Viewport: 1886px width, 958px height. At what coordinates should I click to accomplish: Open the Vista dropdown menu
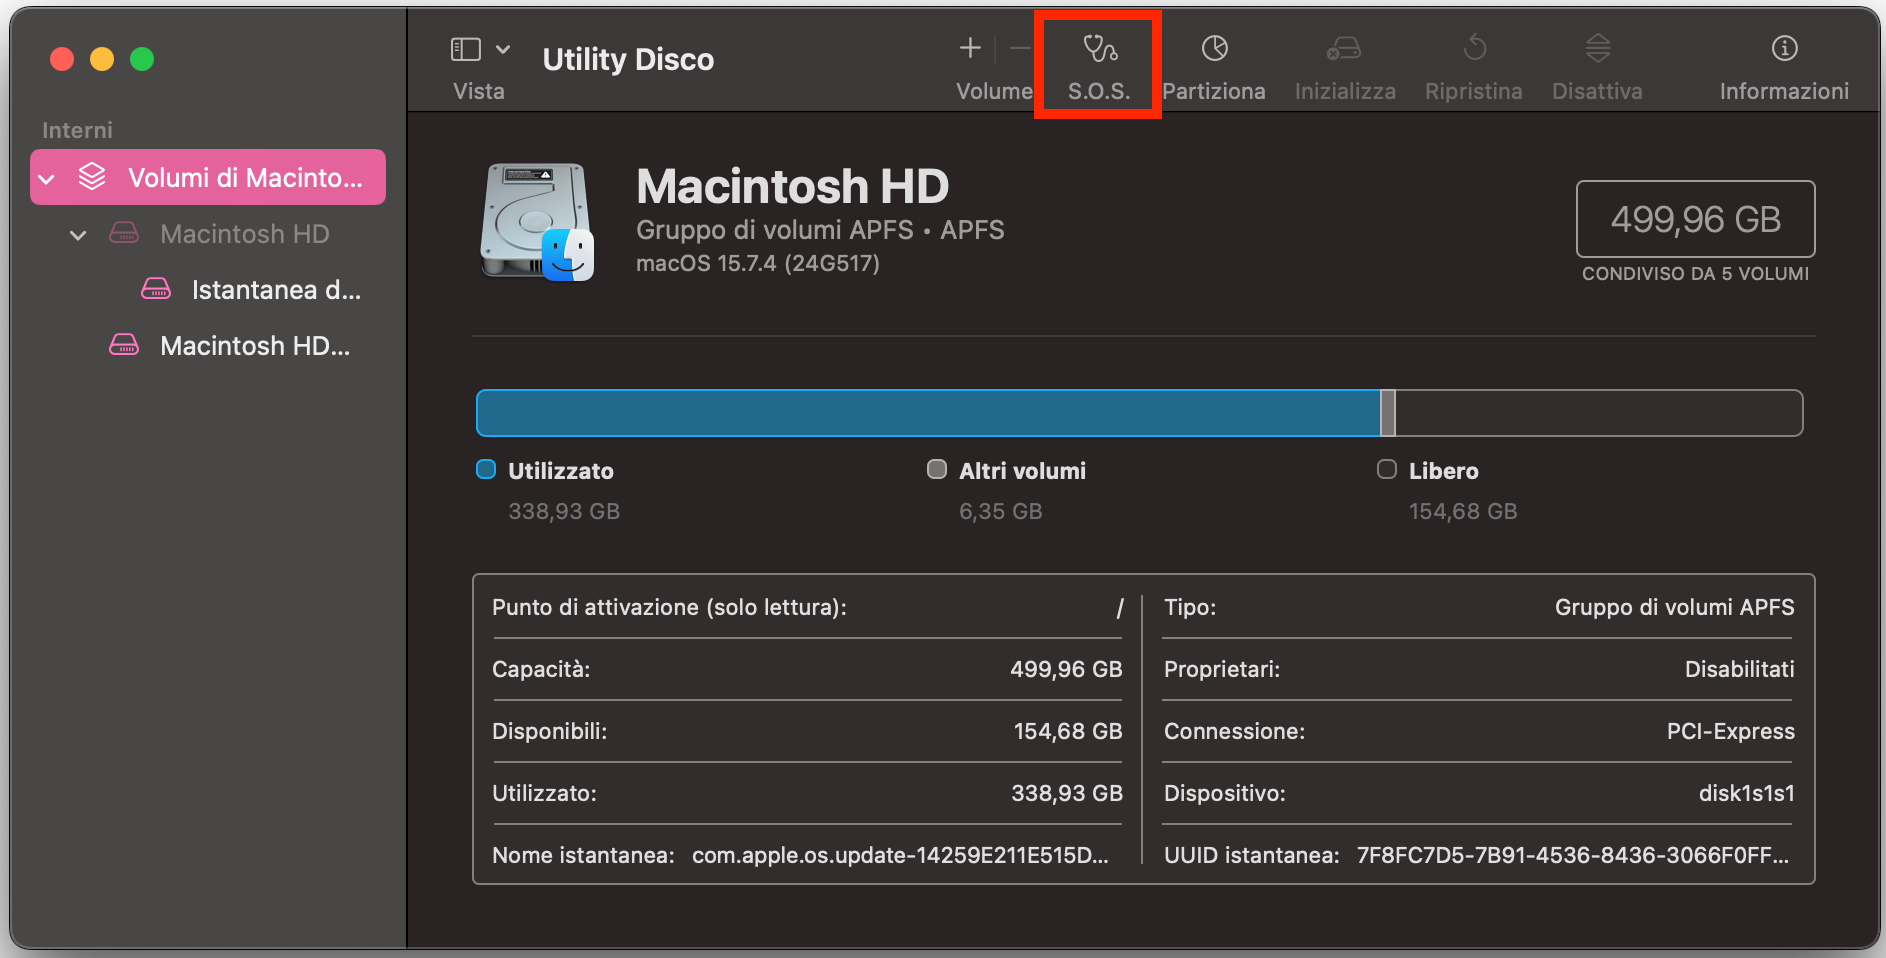point(505,48)
